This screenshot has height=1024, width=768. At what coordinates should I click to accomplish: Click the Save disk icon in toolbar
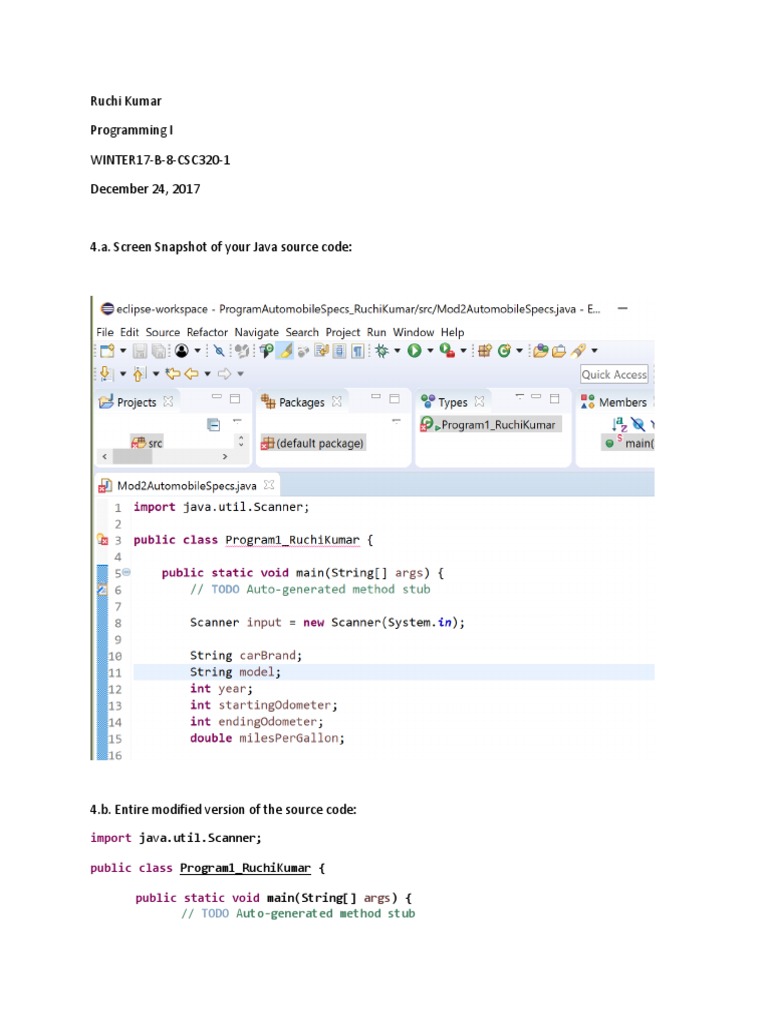click(x=139, y=351)
